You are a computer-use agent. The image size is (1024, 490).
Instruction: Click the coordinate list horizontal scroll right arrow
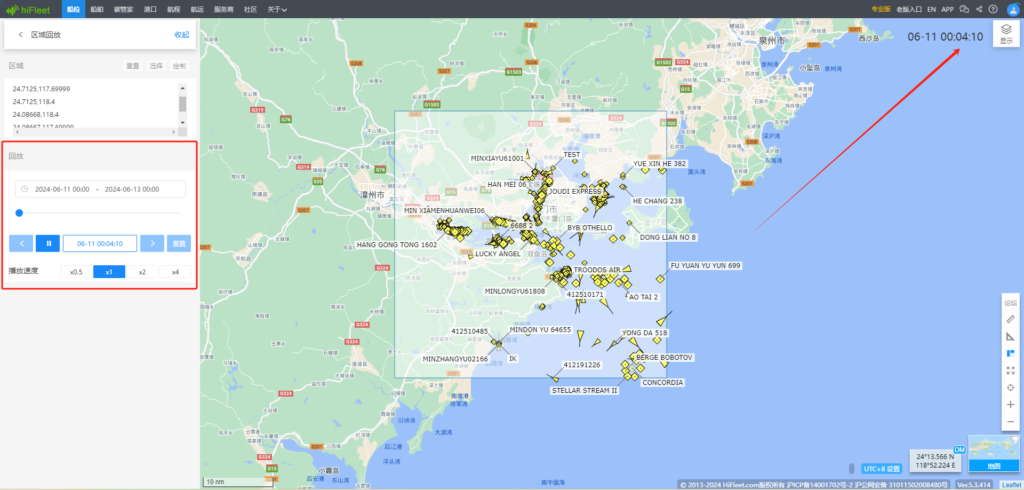coord(174,132)
